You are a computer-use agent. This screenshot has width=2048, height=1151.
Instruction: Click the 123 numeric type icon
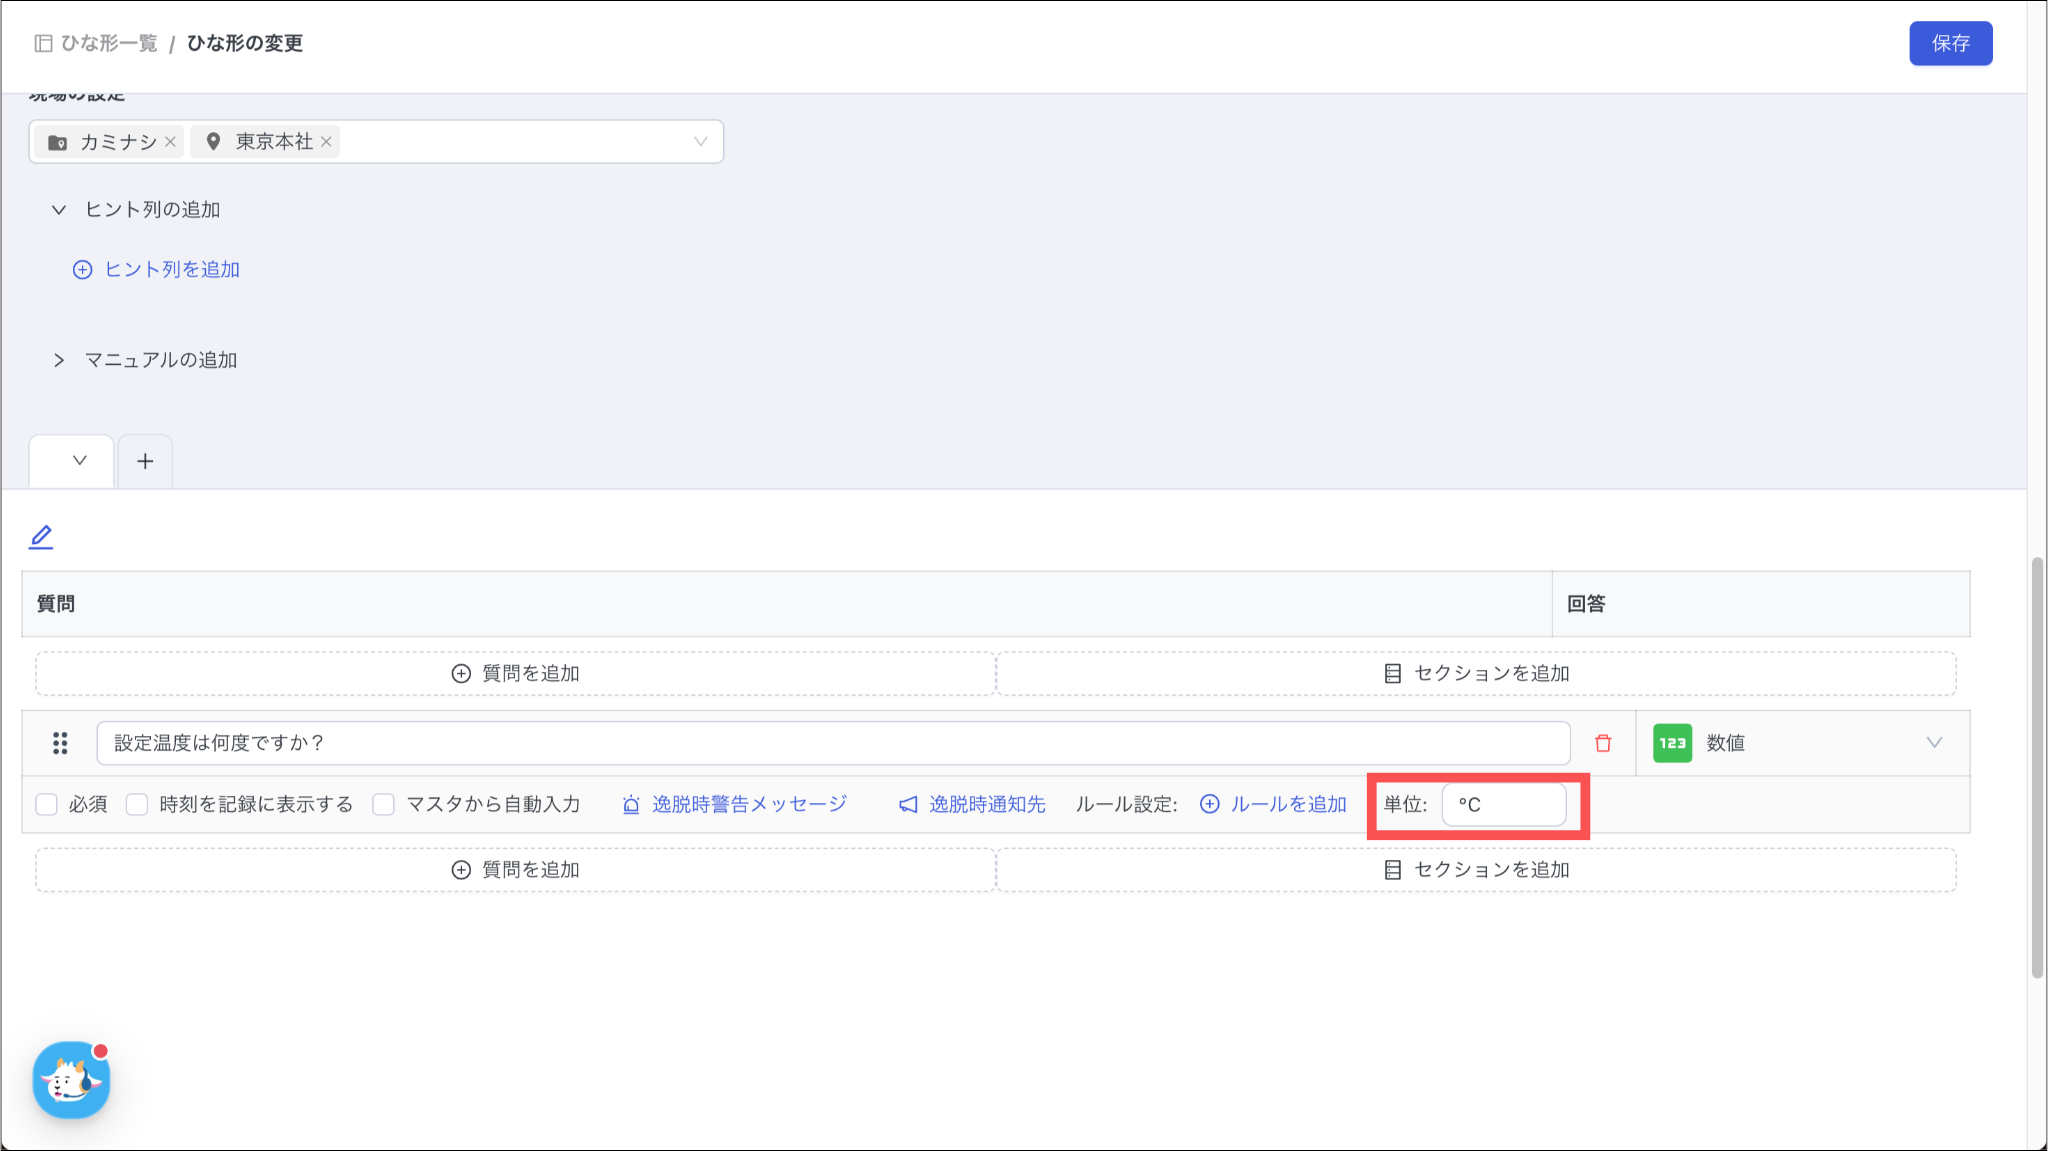click(1672, 743)
